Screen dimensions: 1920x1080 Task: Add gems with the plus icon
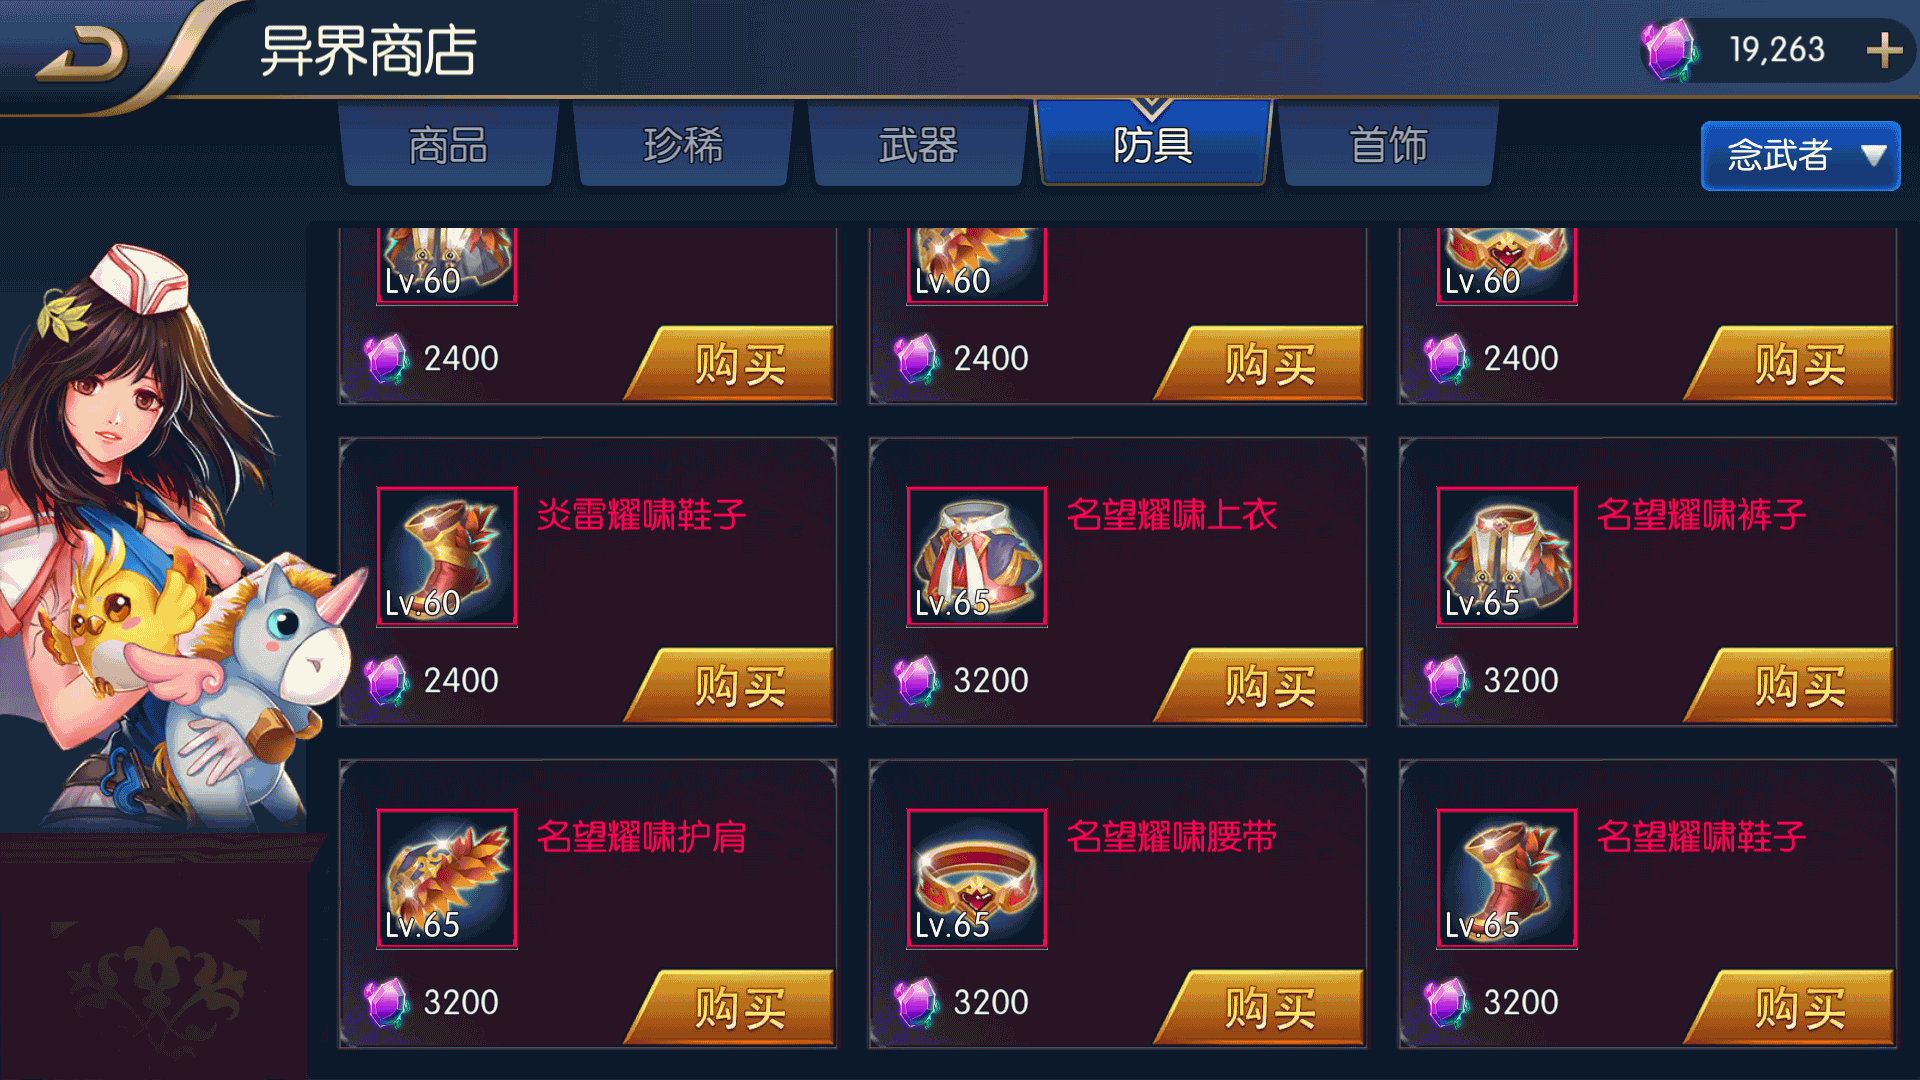point(1884,50)
